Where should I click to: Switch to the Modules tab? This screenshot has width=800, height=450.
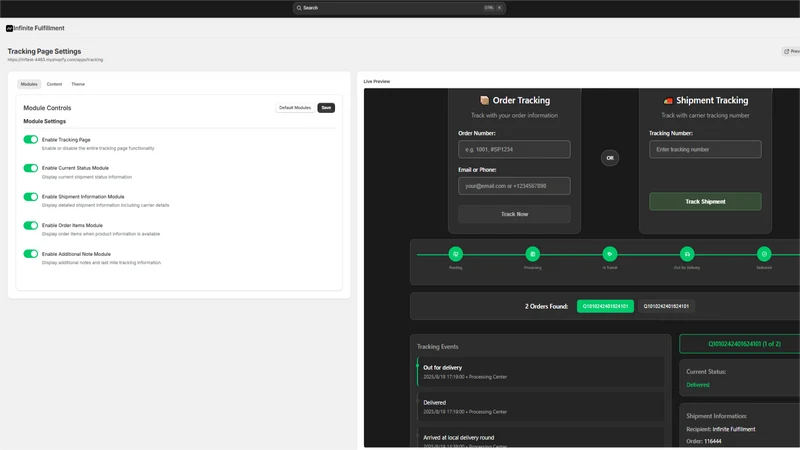pos(29,84)
